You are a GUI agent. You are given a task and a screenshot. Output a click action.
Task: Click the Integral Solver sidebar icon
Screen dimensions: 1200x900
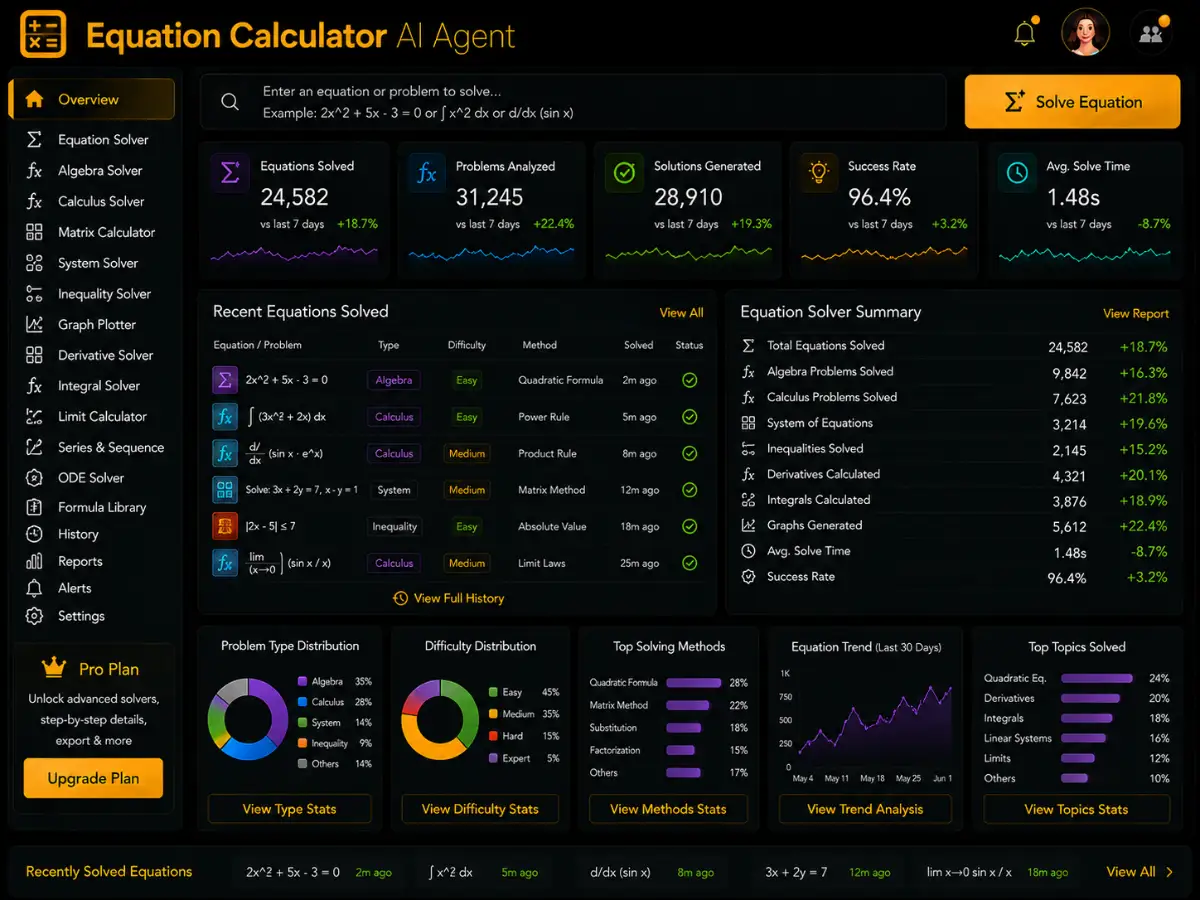click(34, 386)
